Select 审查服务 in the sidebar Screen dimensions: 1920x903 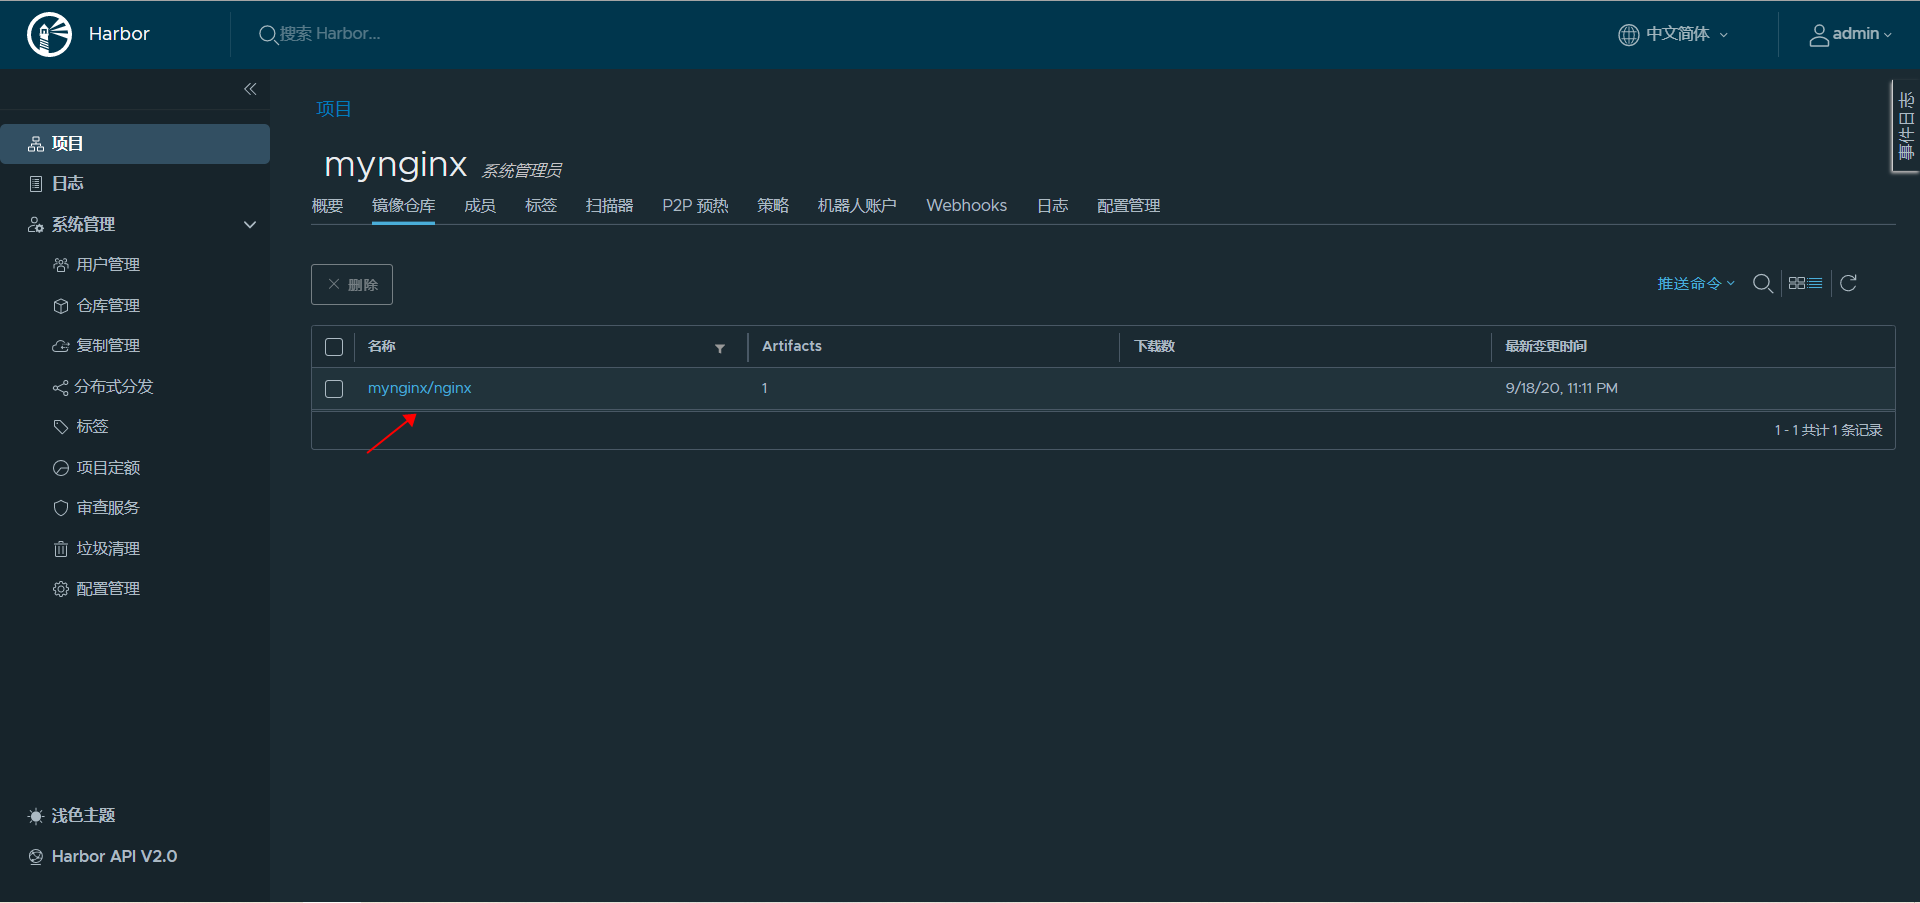108,508
